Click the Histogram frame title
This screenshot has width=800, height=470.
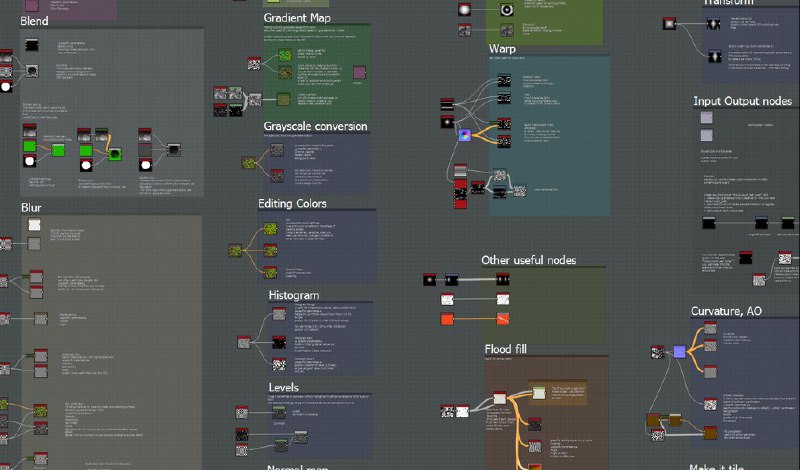[x=294, y=295]
